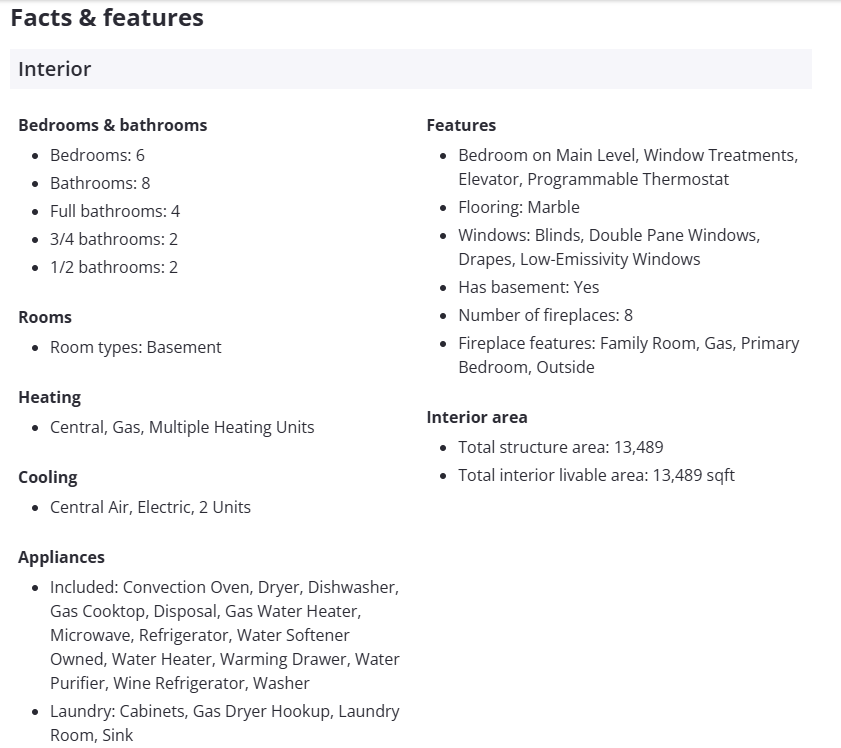Click Has basement: Yes entry
The height and width of the screenshot is (748, 841).
529,287
